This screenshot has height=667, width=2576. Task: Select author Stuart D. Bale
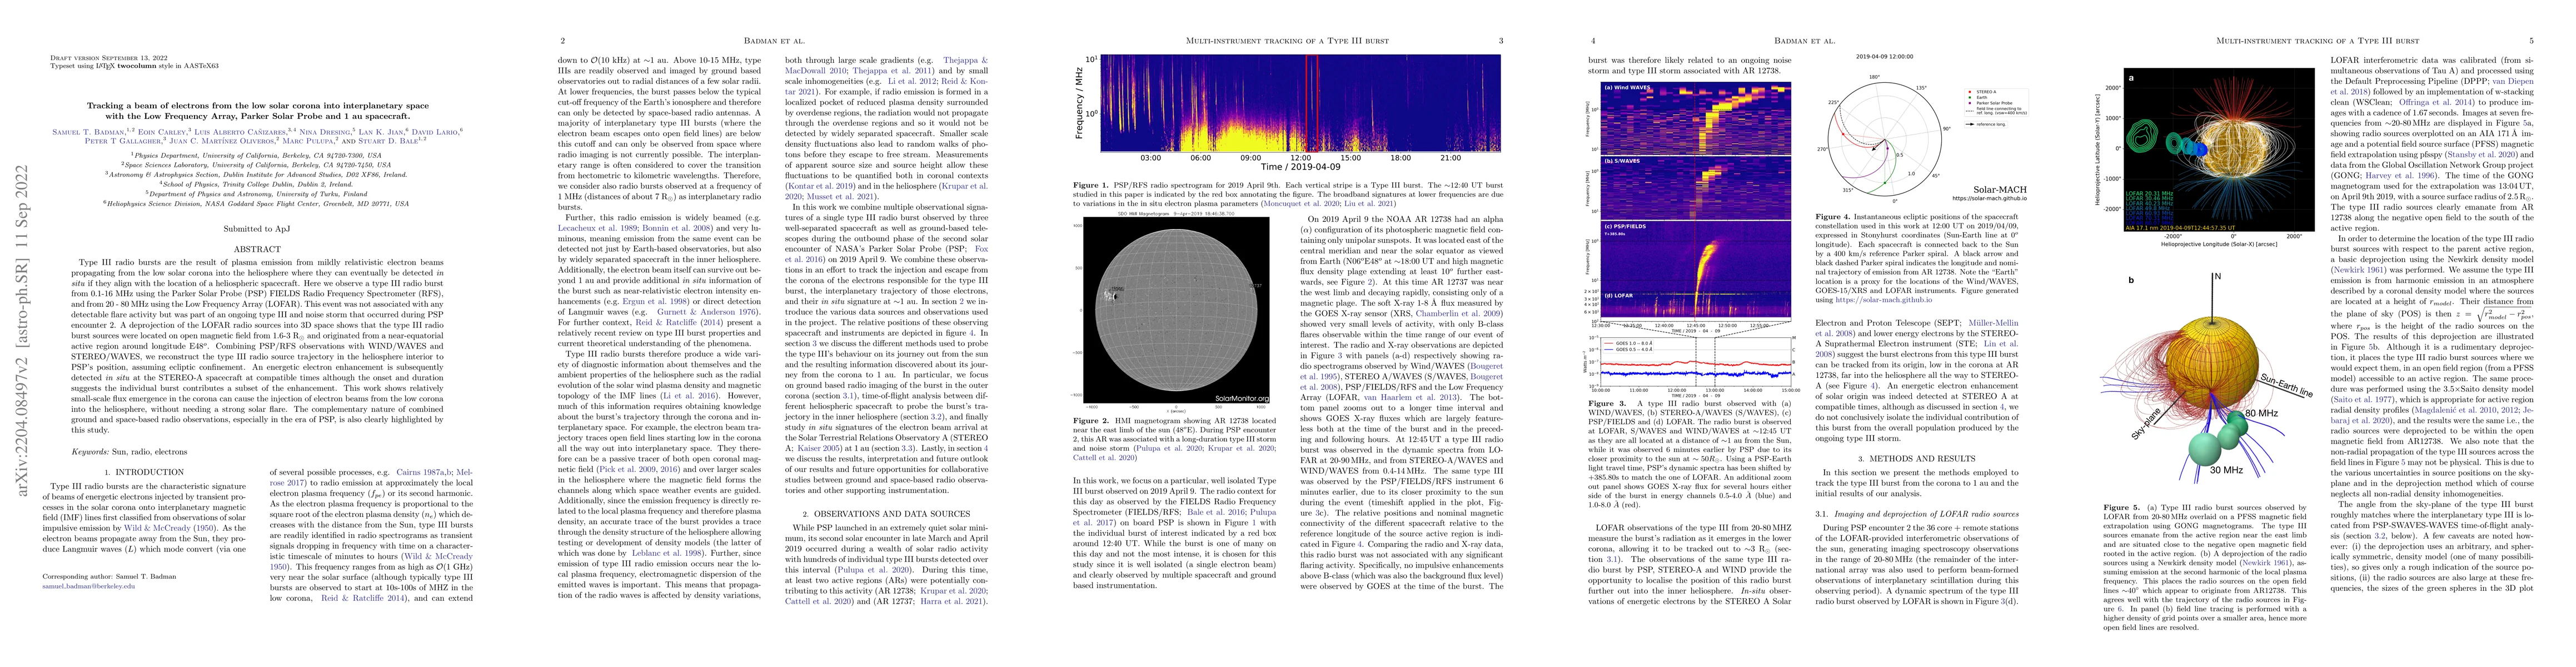388,142
